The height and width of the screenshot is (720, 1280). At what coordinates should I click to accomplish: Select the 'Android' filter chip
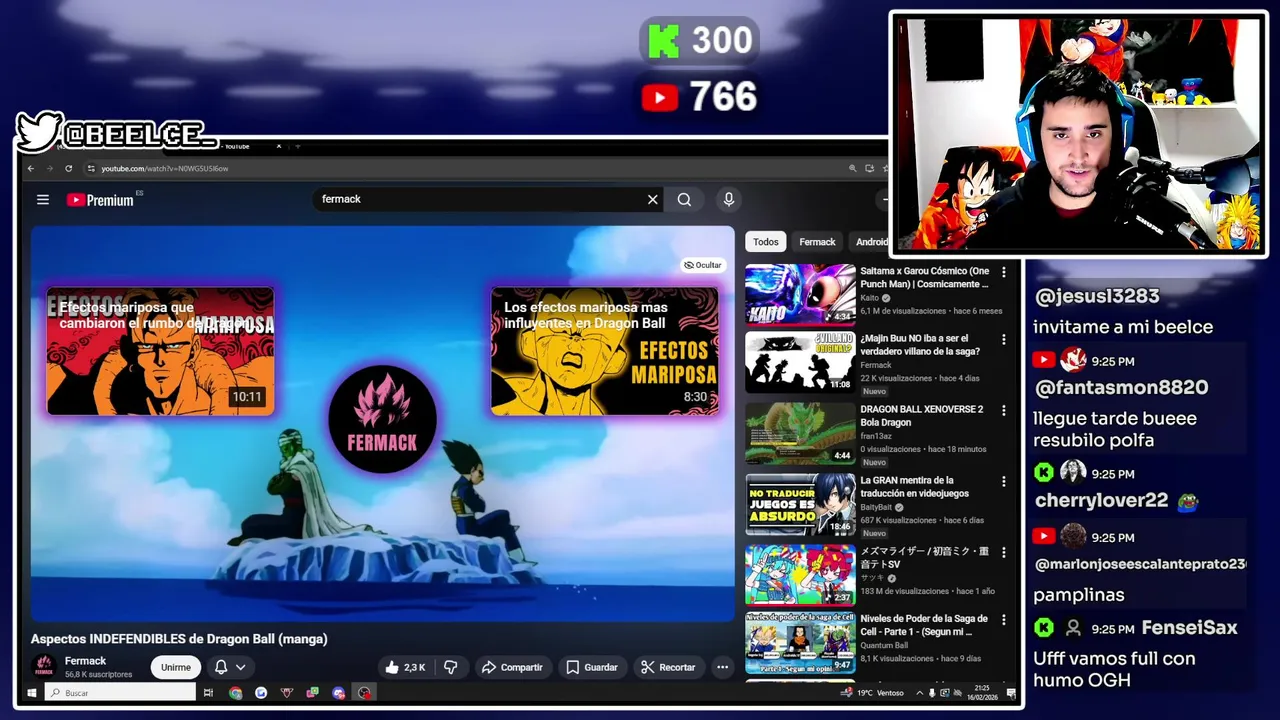click(x=868, y=242)
